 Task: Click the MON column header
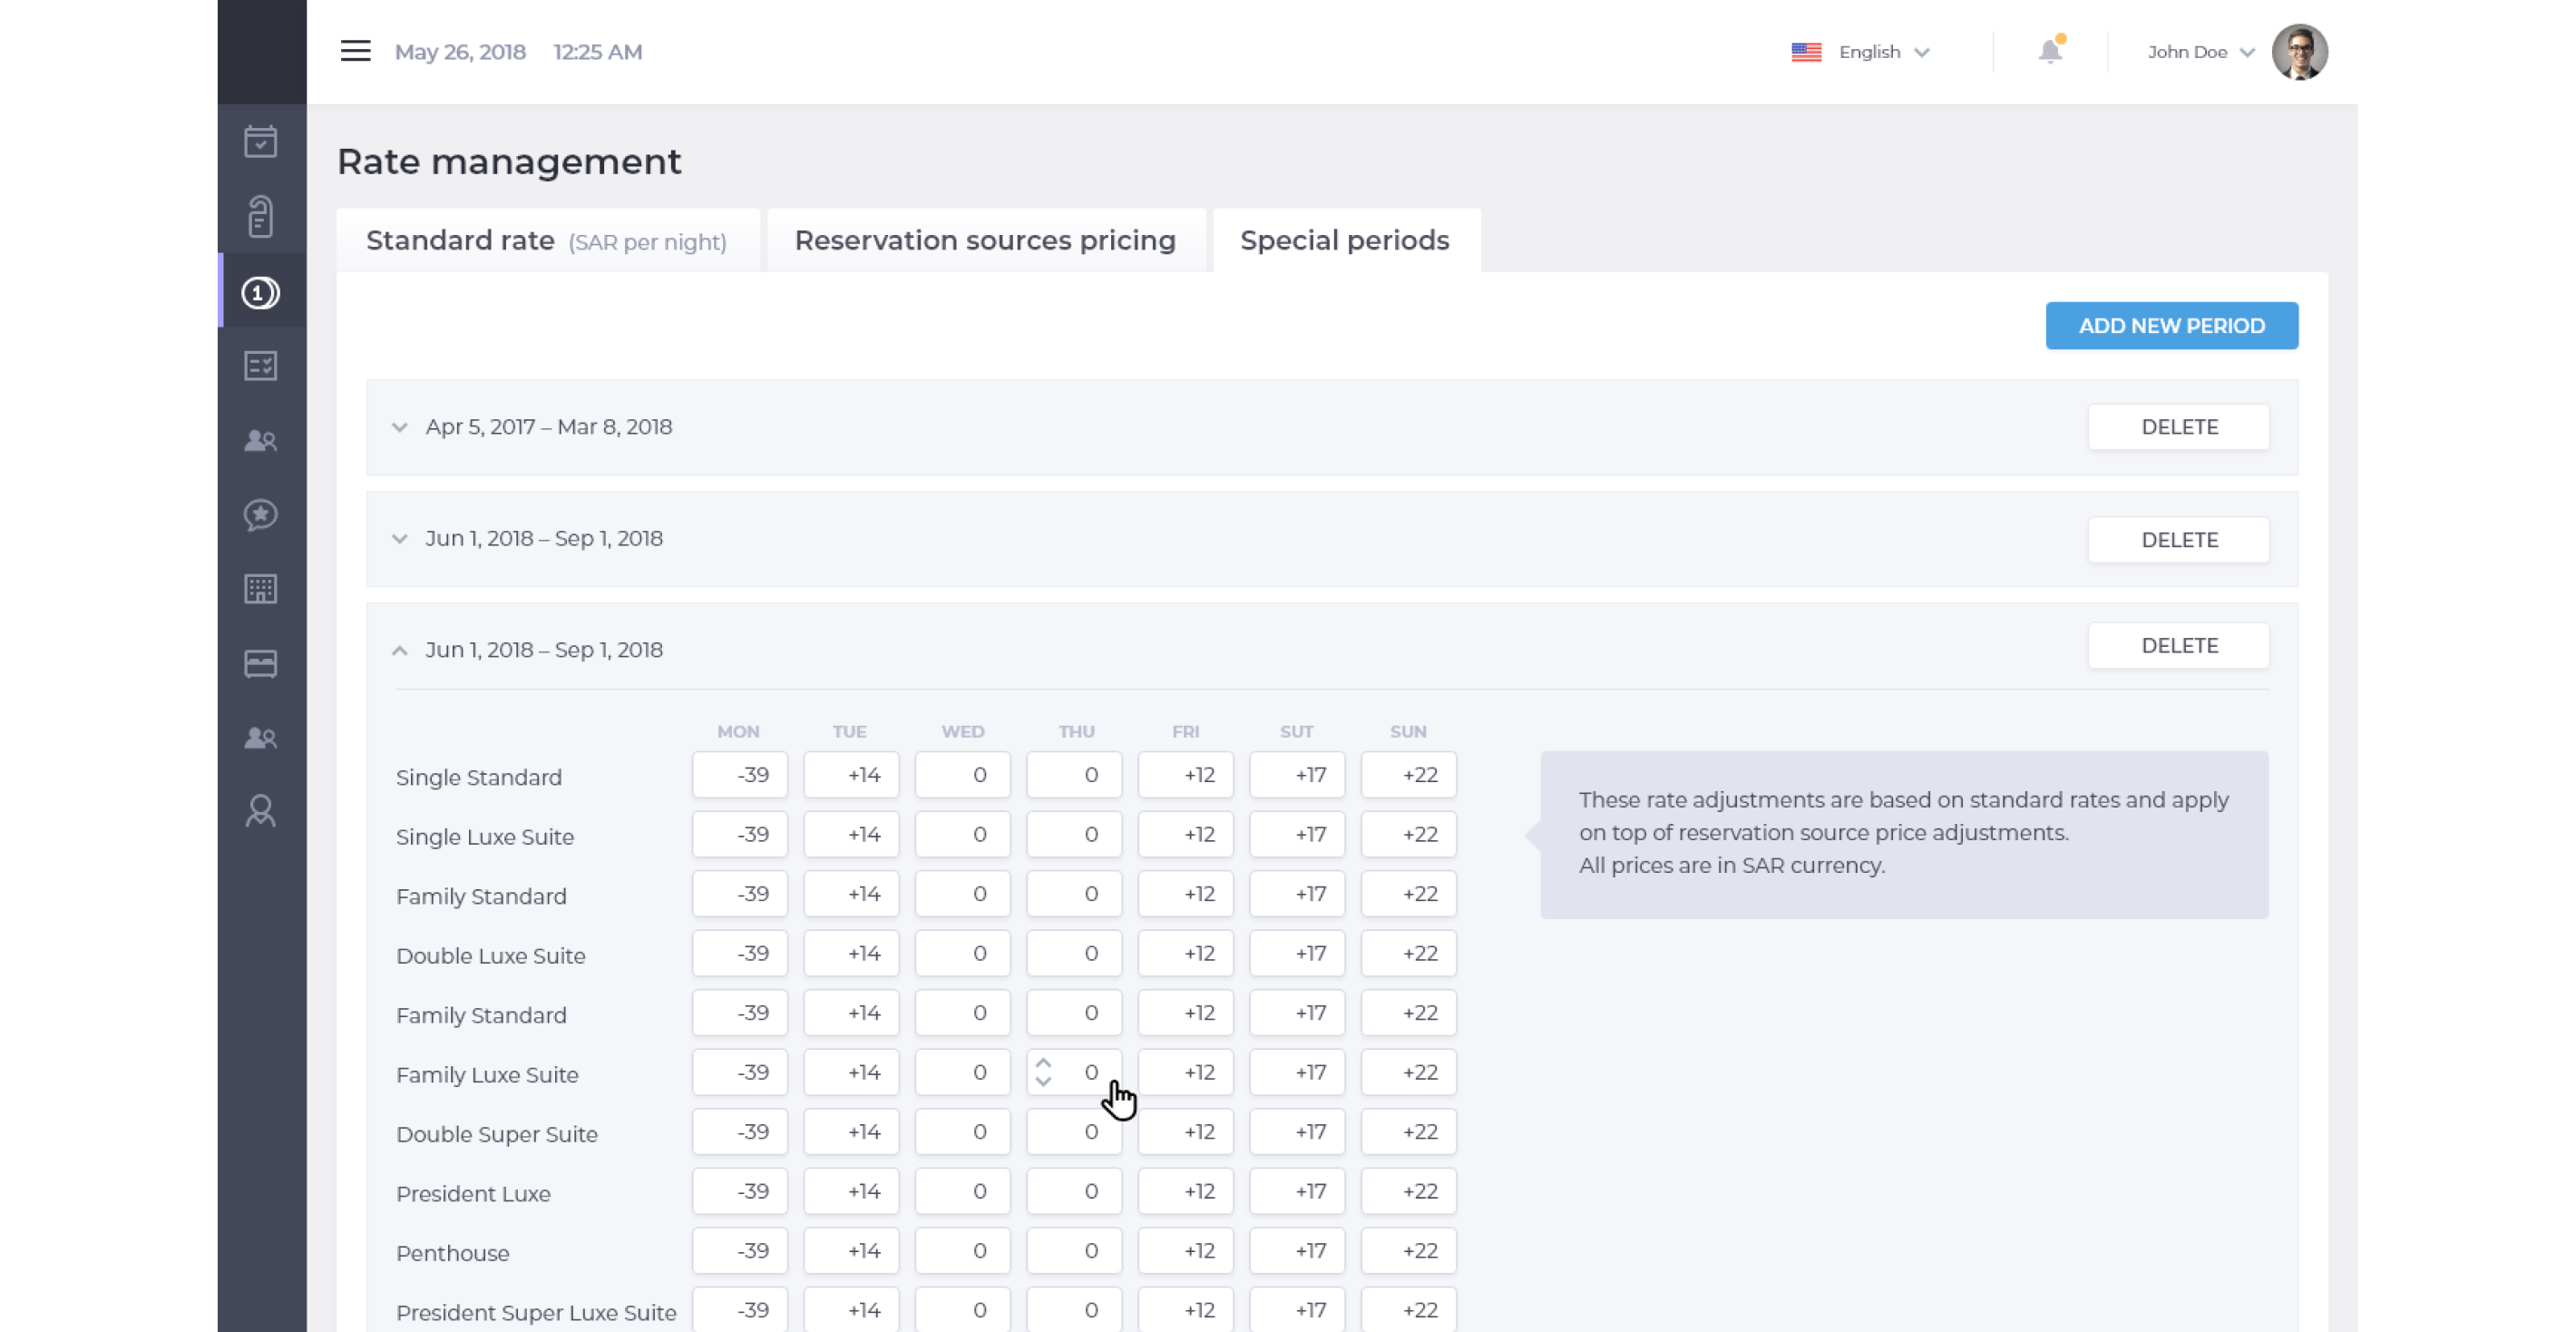[x=738, y=731]
